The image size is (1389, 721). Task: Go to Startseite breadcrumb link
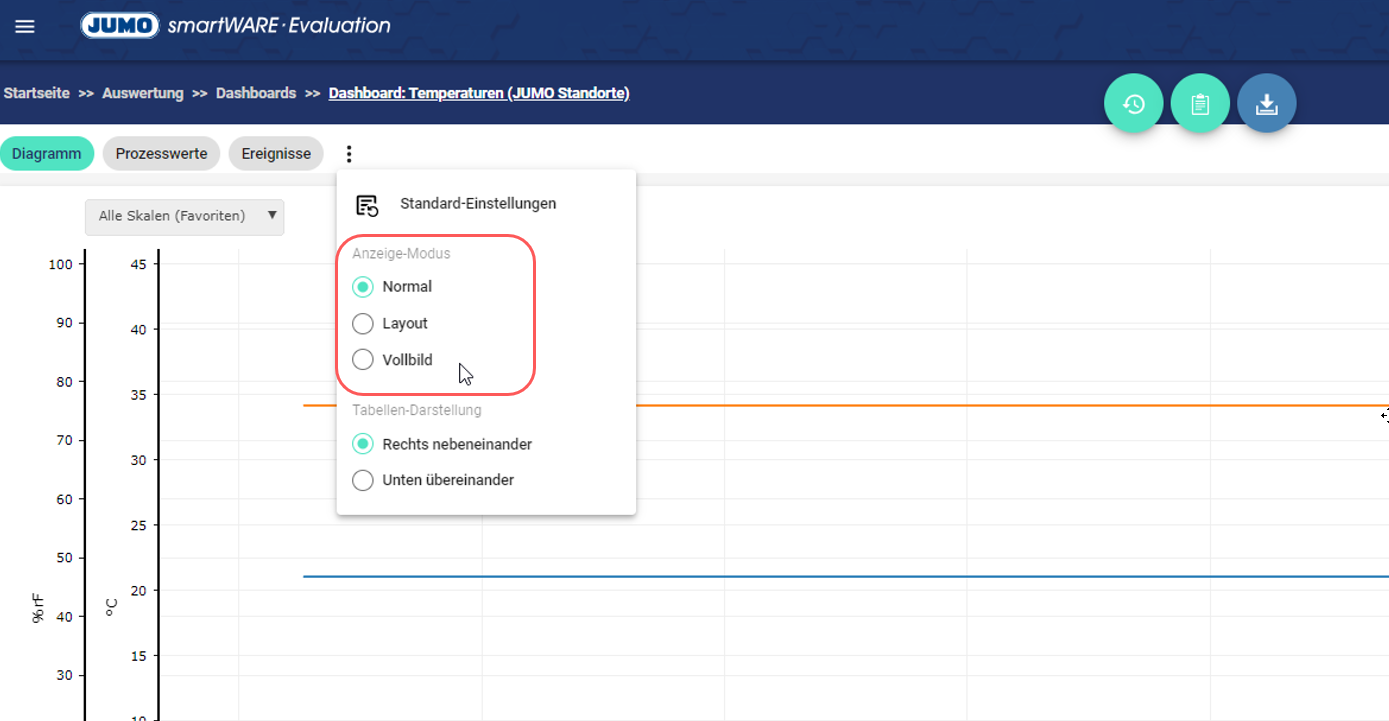pyautogui.click(x=37, y=93)
